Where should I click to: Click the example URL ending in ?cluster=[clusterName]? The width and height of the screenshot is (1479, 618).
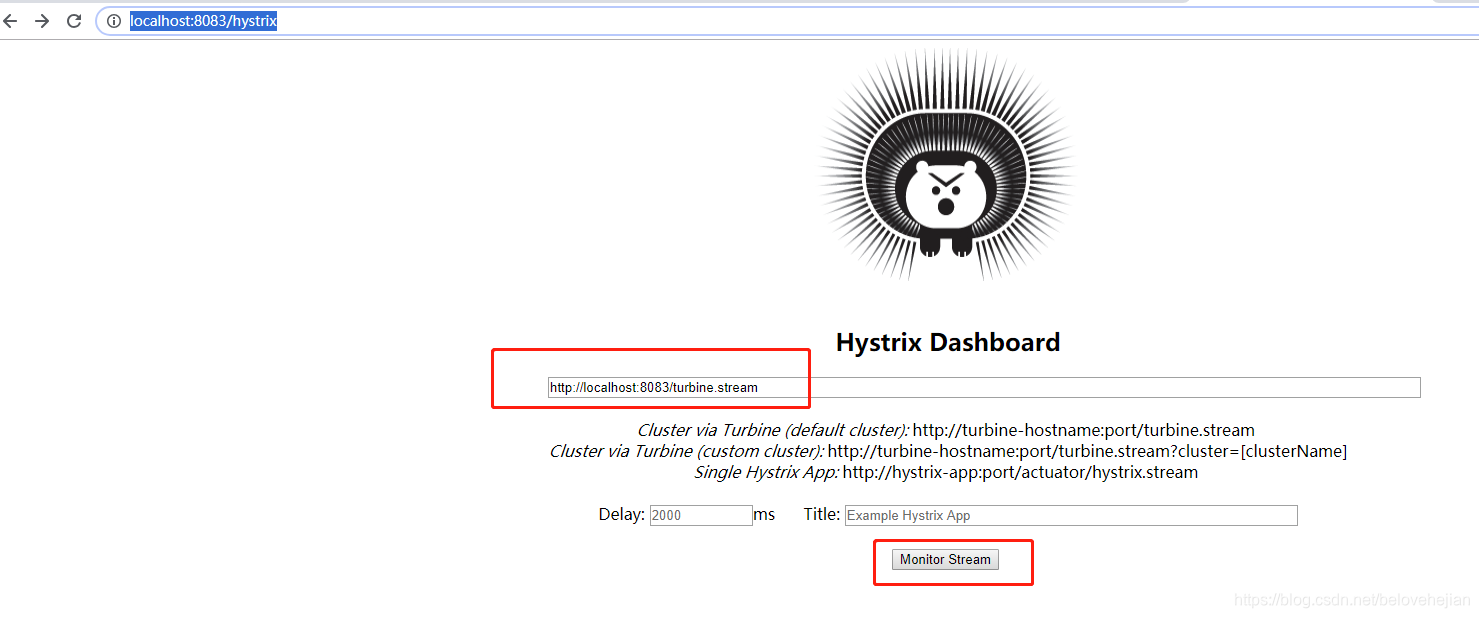coord(1088,452)
